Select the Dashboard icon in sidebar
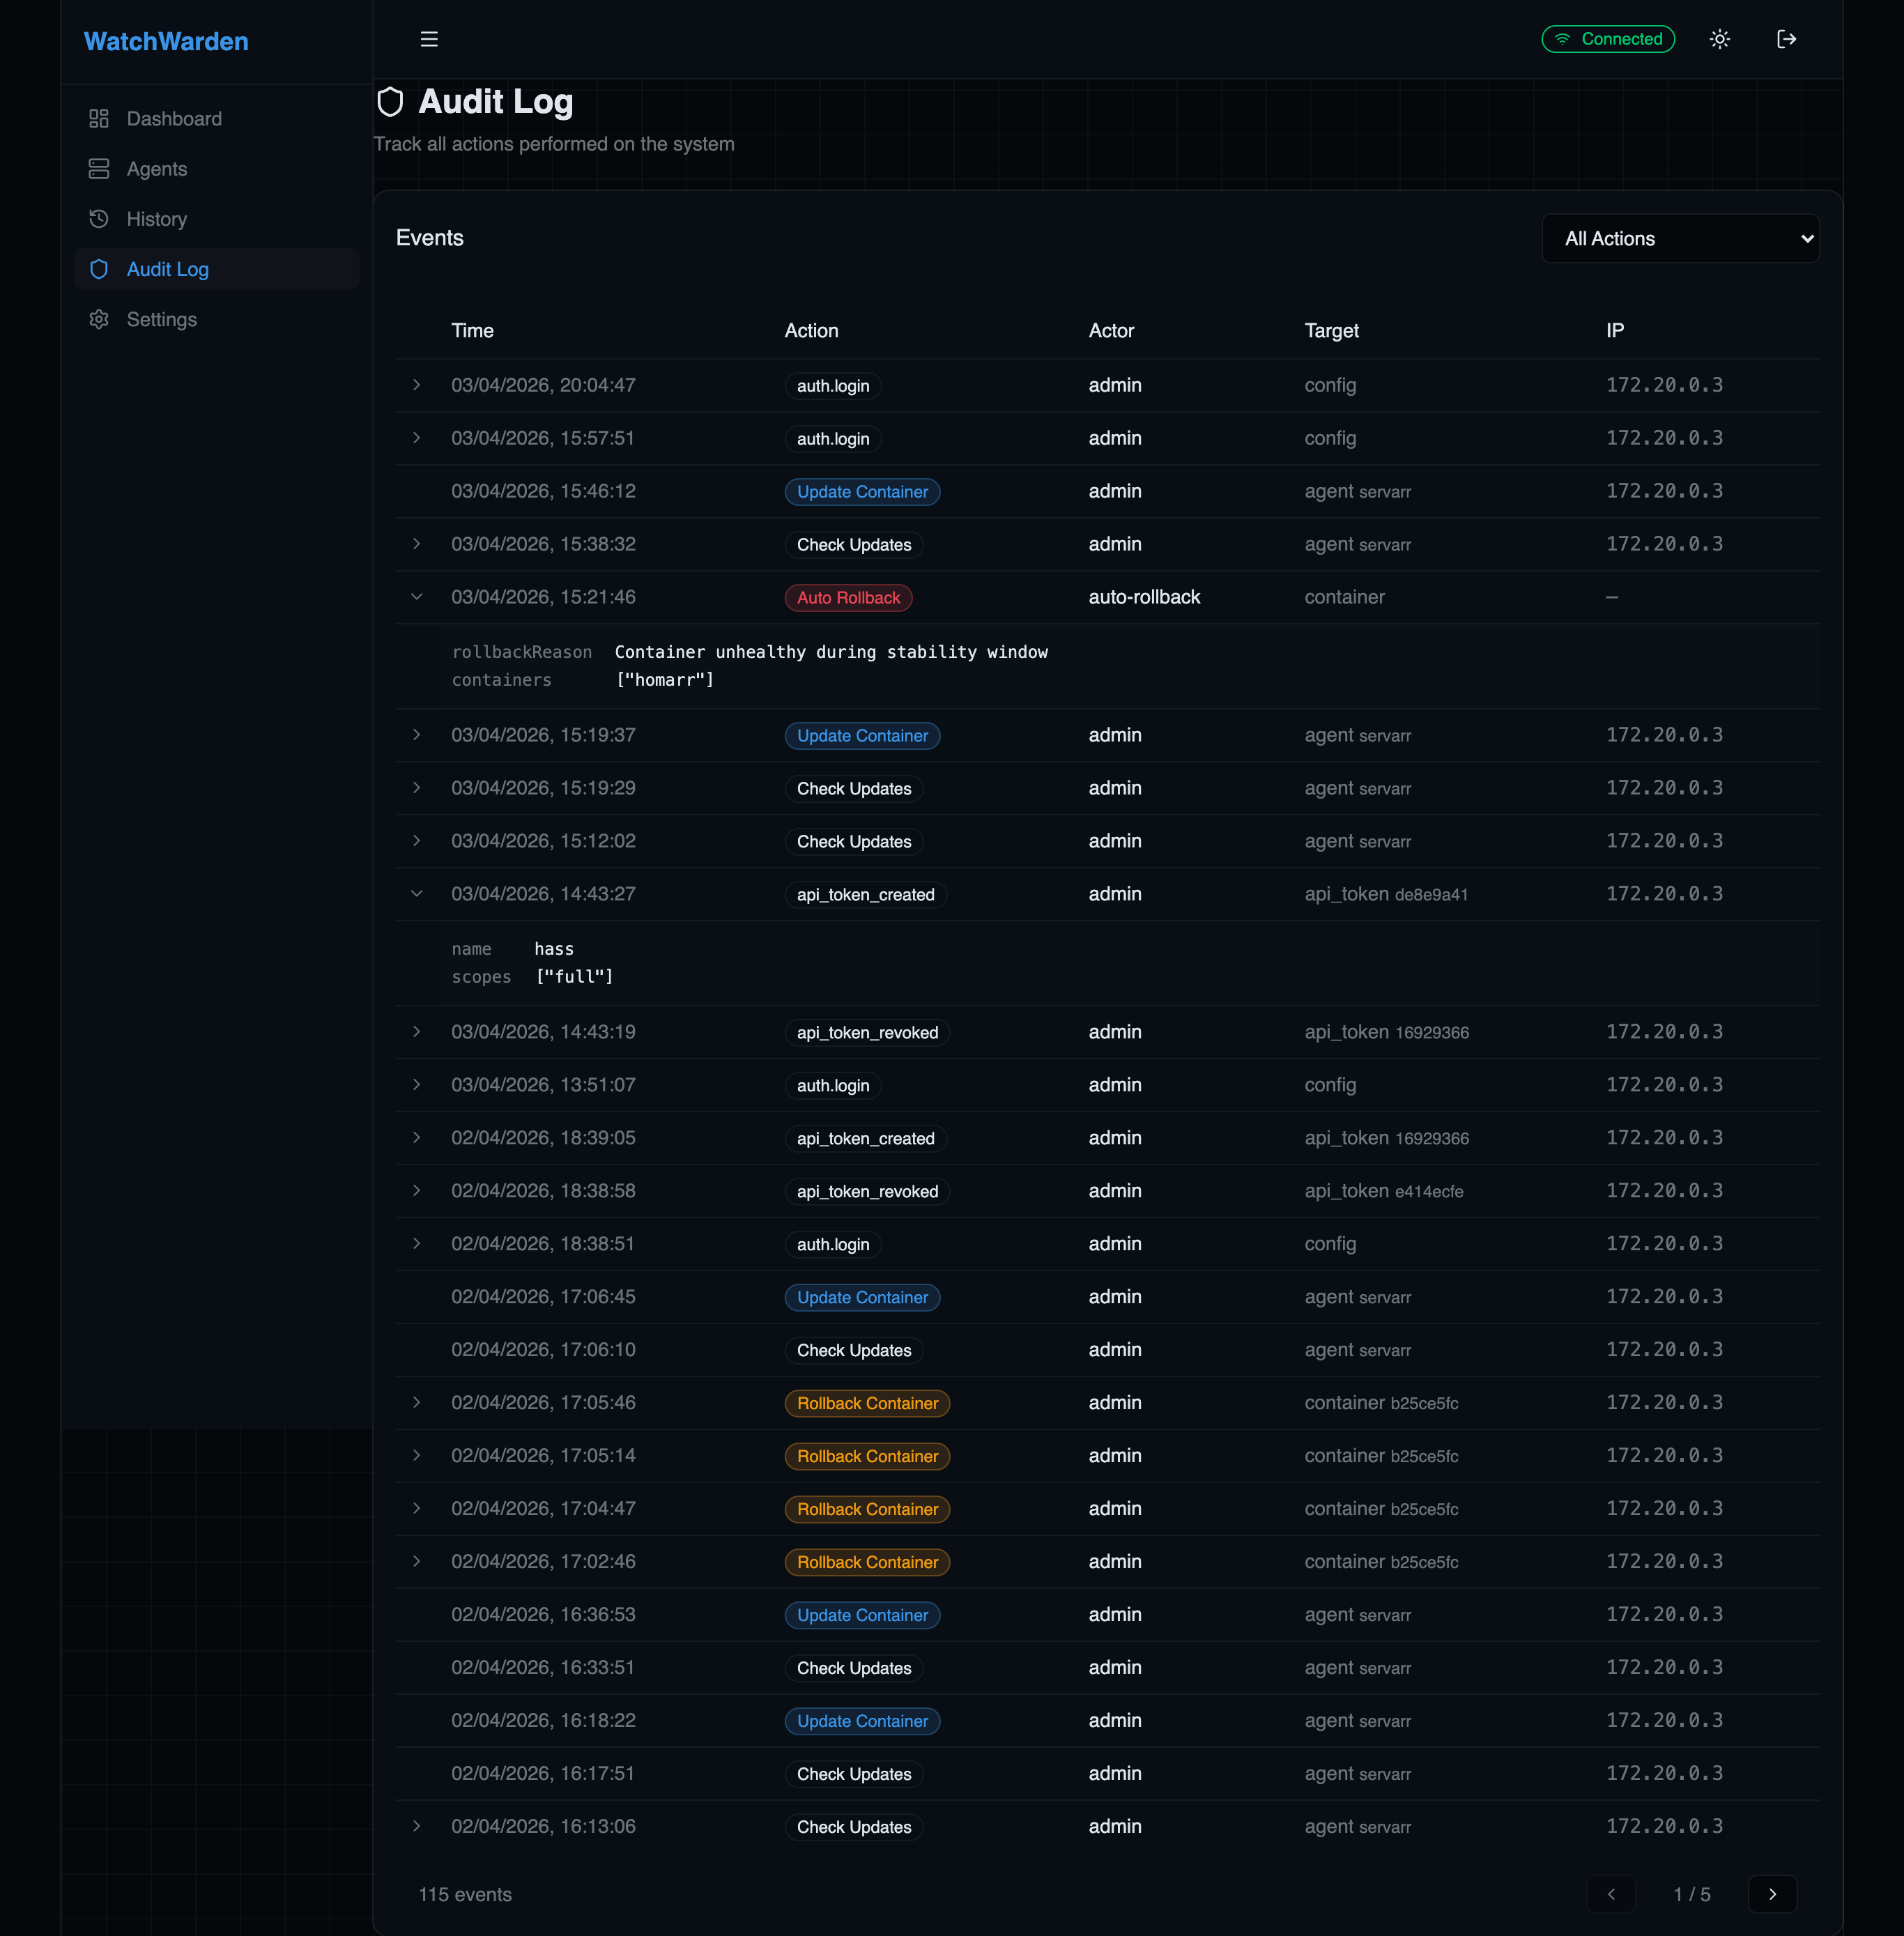This screenshot has width=1904, height=1936. tap(99, 118)
